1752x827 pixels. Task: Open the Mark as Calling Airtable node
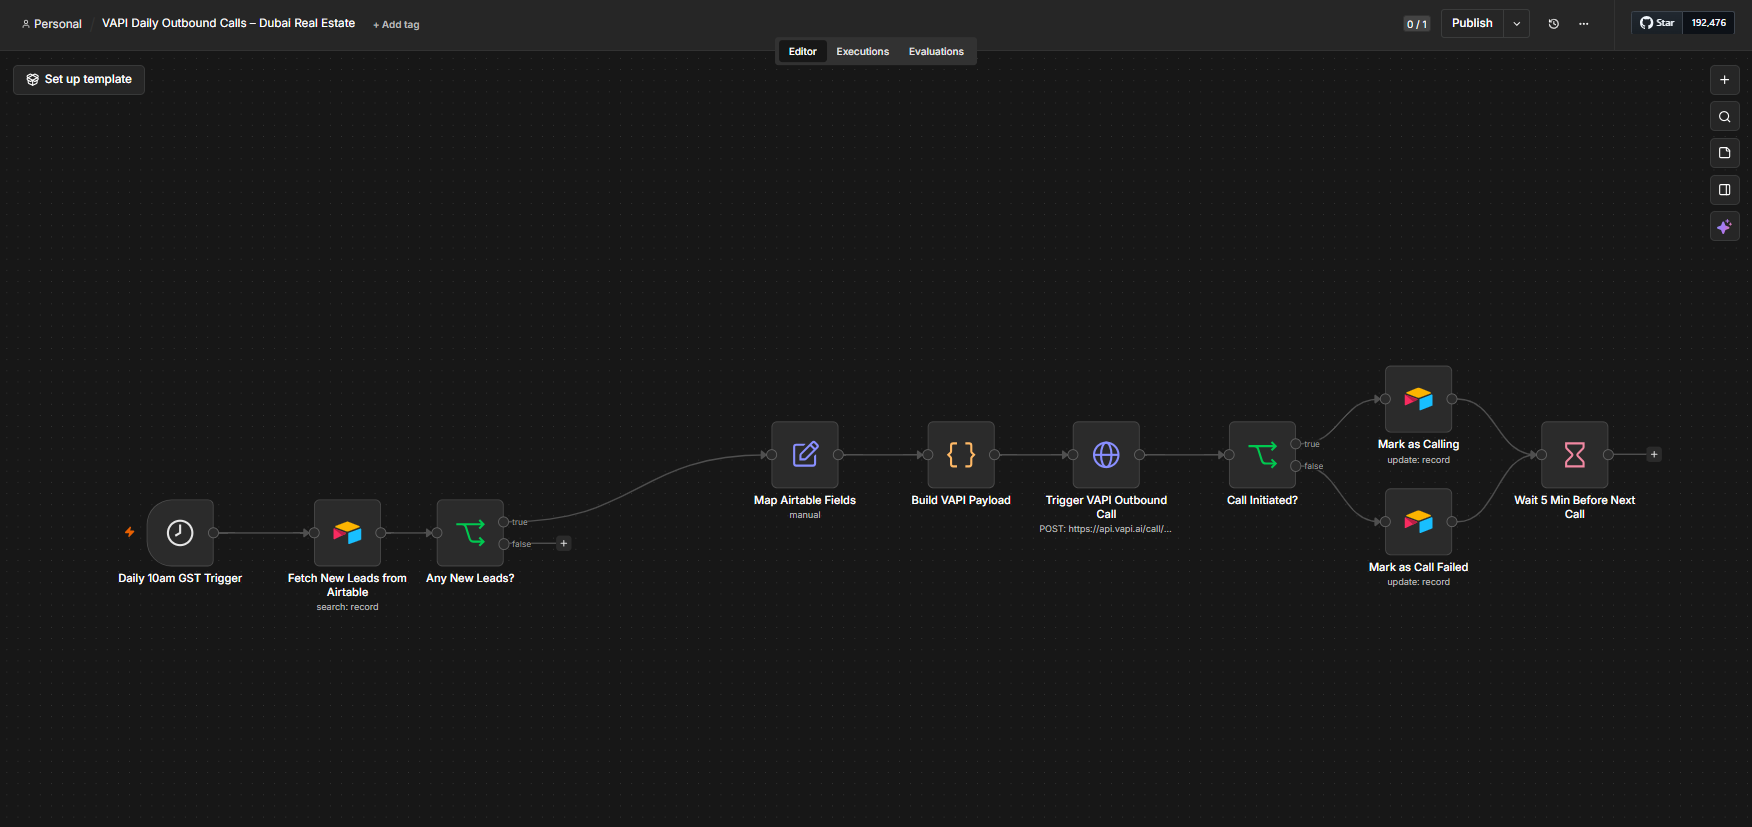point(1418,399)
